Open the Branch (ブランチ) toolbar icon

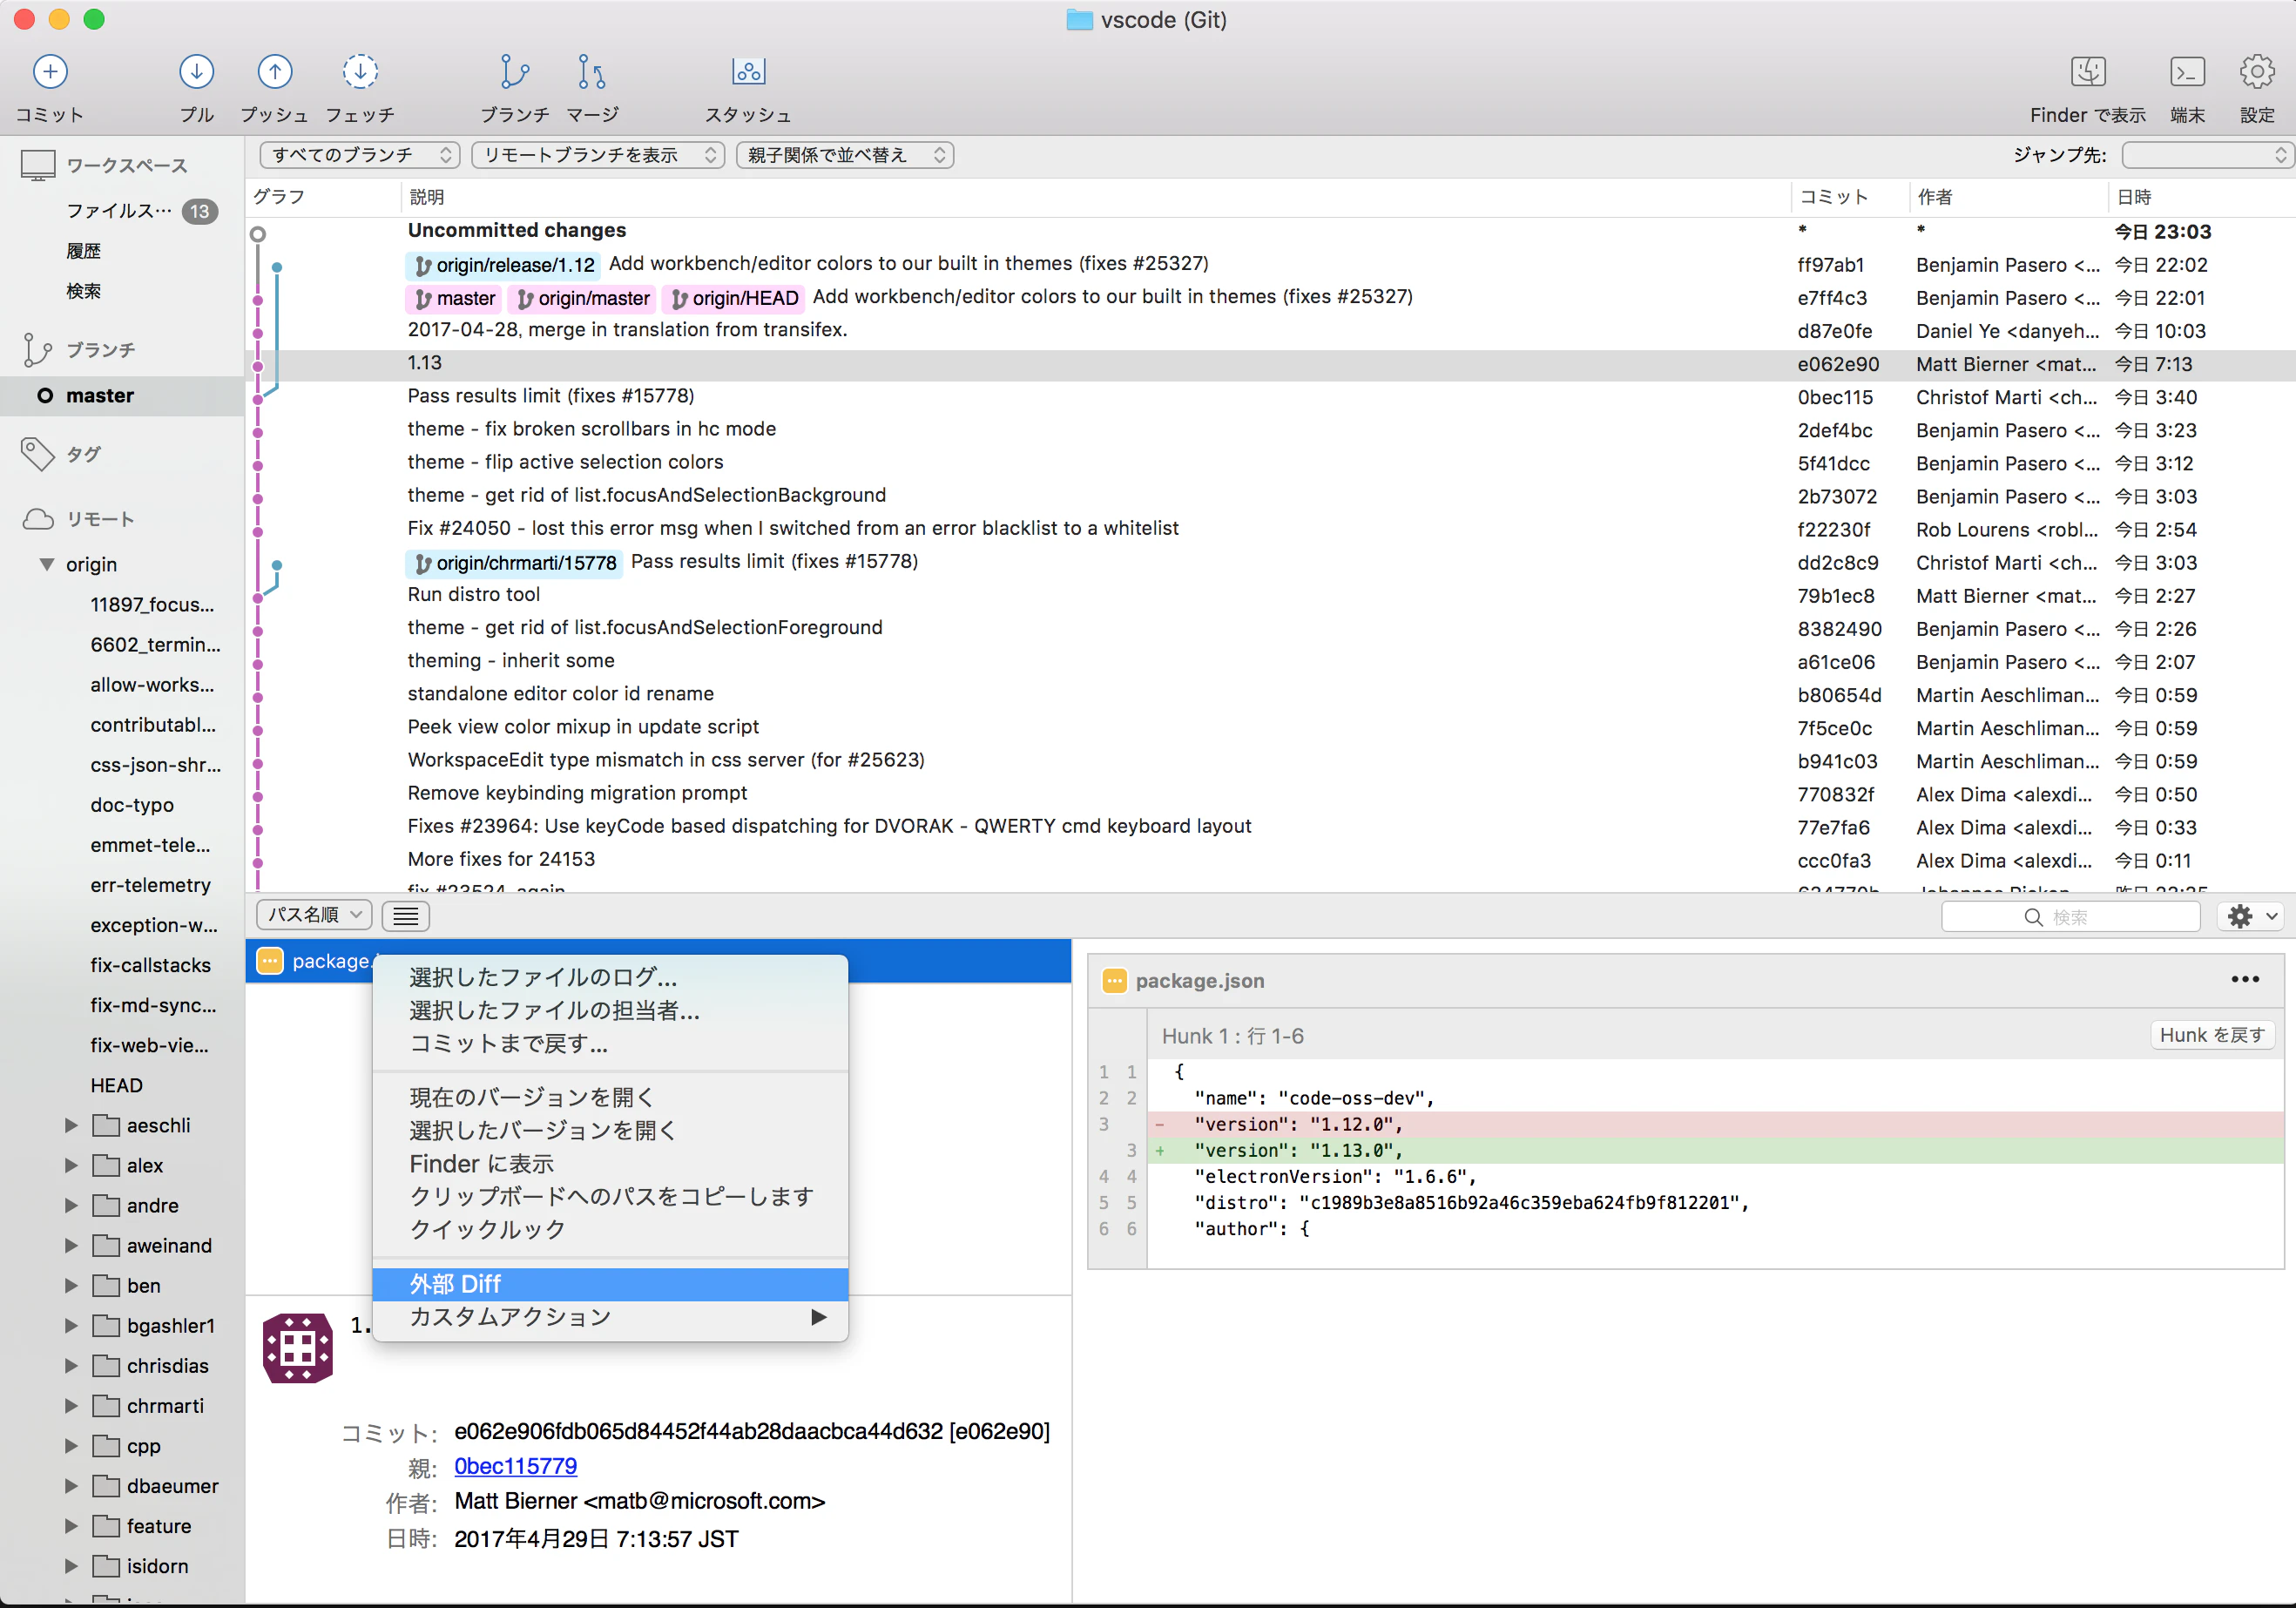(x=514, y=72)
